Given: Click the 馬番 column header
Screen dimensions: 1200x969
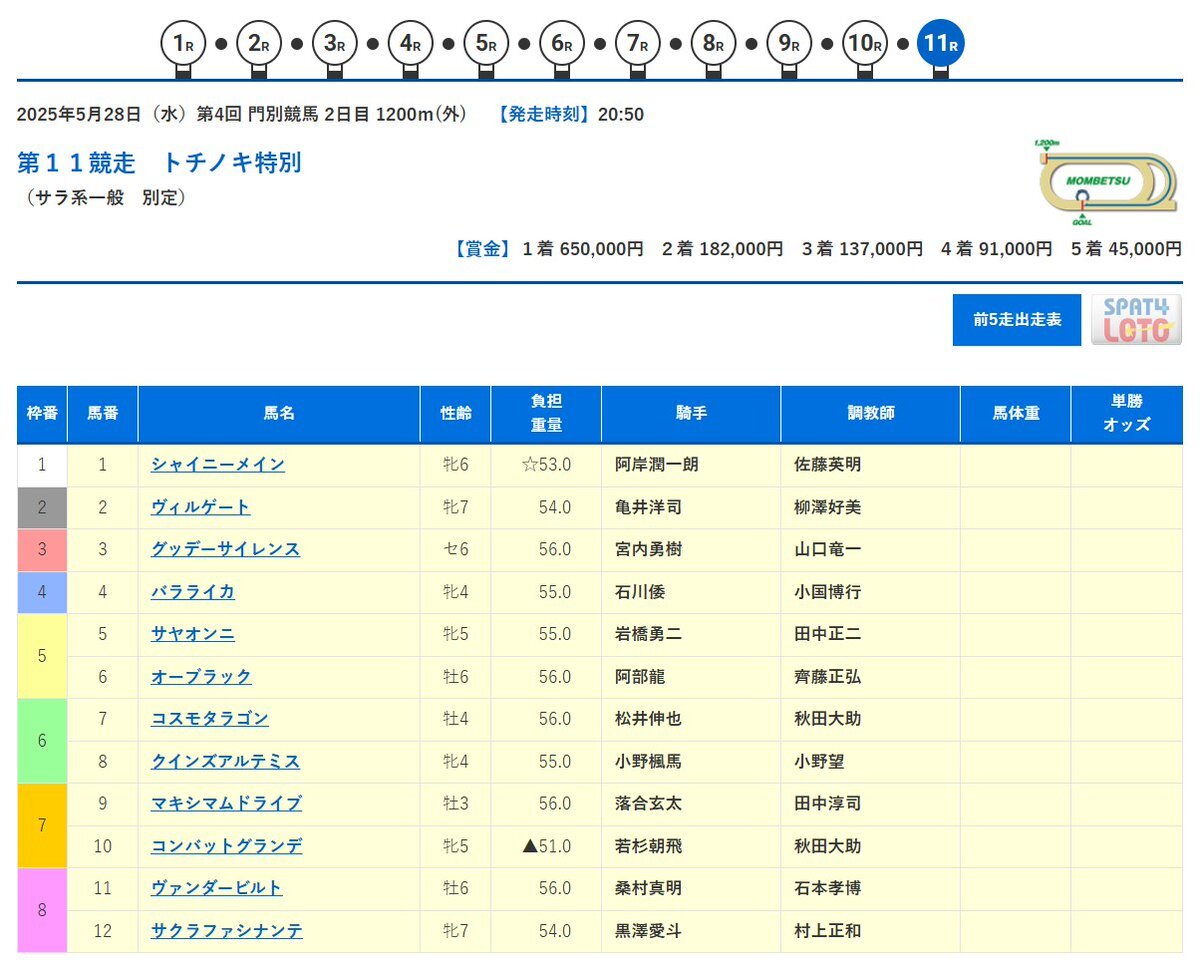Looking at the screenshot, I should (103, 414).
